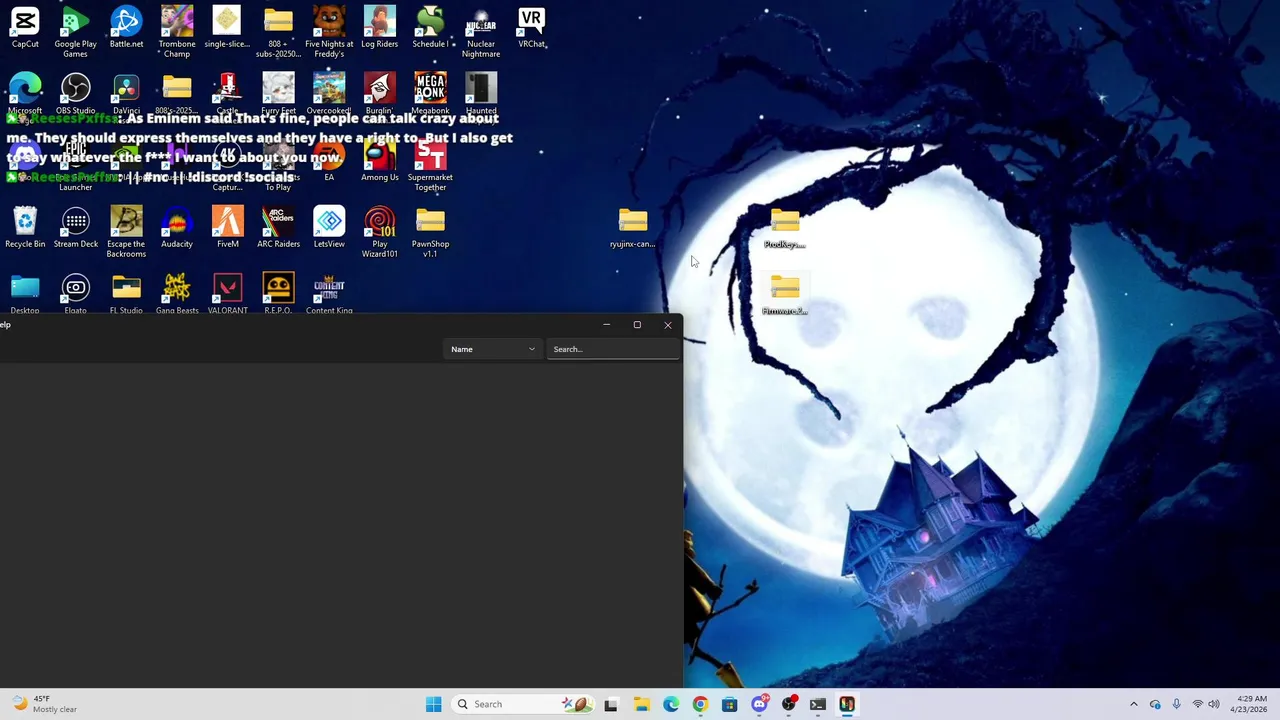Click the microphone tray icon
Image resolution: width=1280 pixels, height=720 pixels.
click(x=1176, y=704)
